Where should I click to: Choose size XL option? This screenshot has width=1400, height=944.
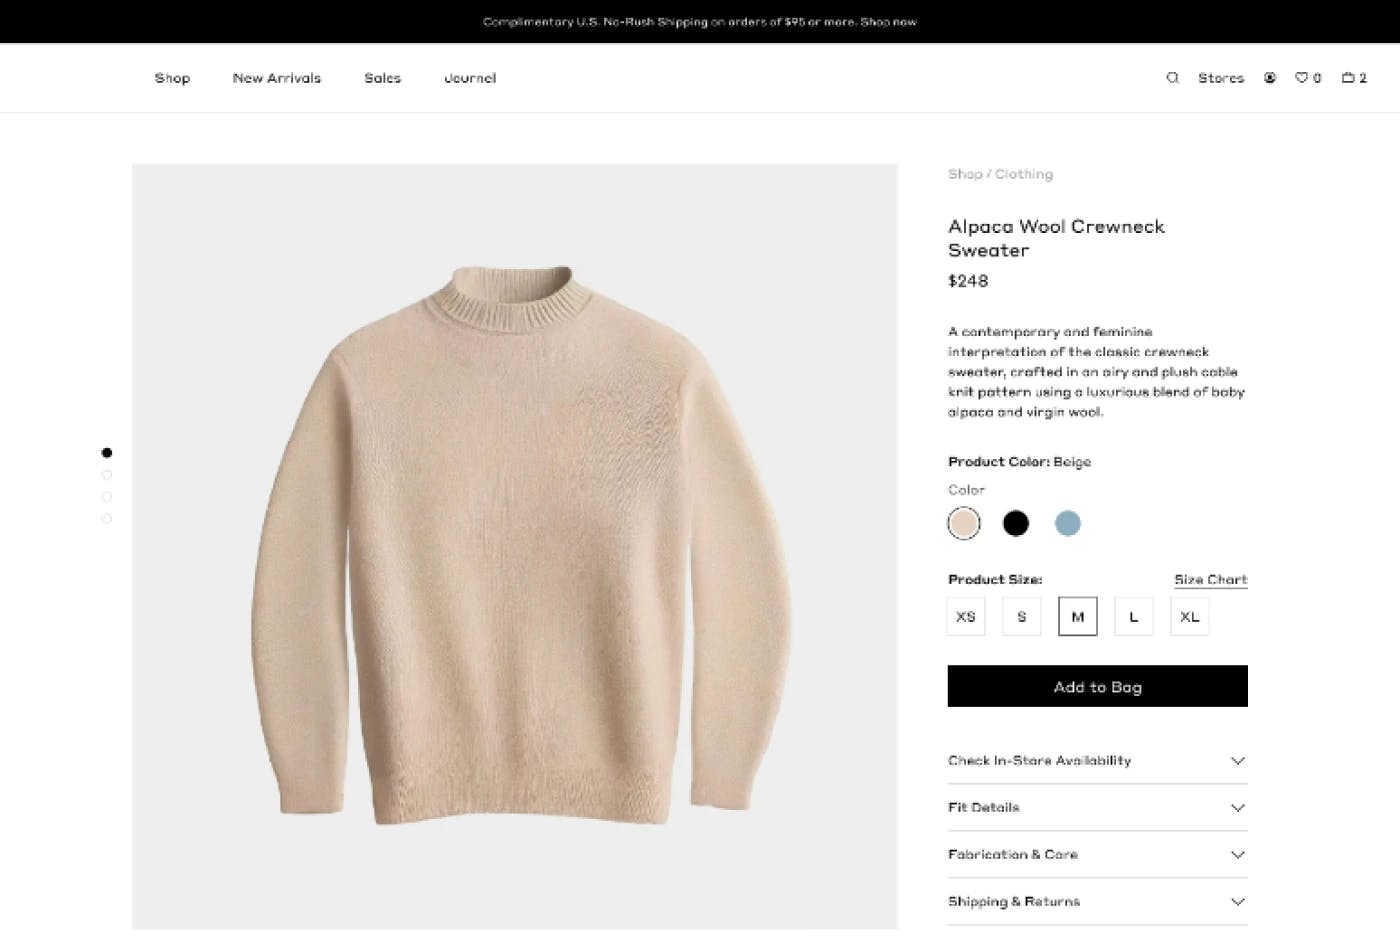(x=1190, y=617)
